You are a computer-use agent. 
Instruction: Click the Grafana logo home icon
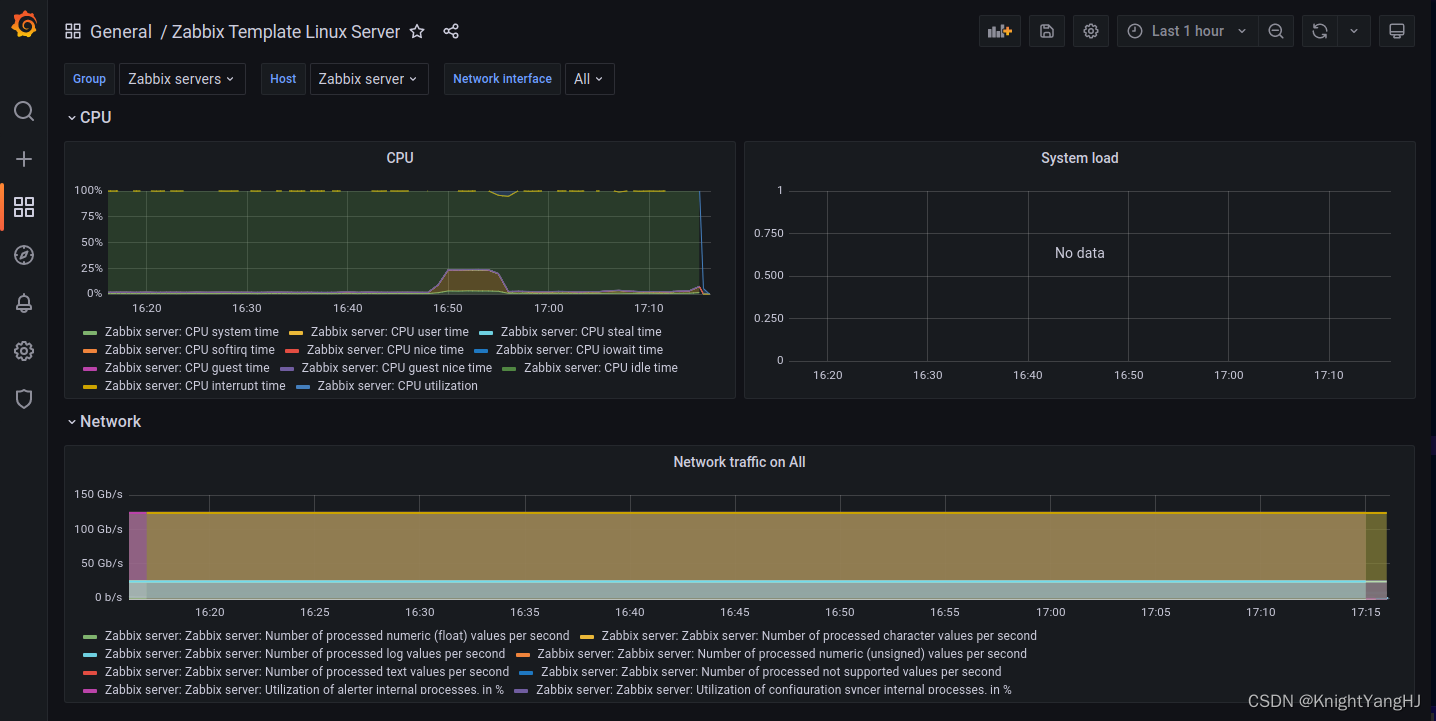24,25
